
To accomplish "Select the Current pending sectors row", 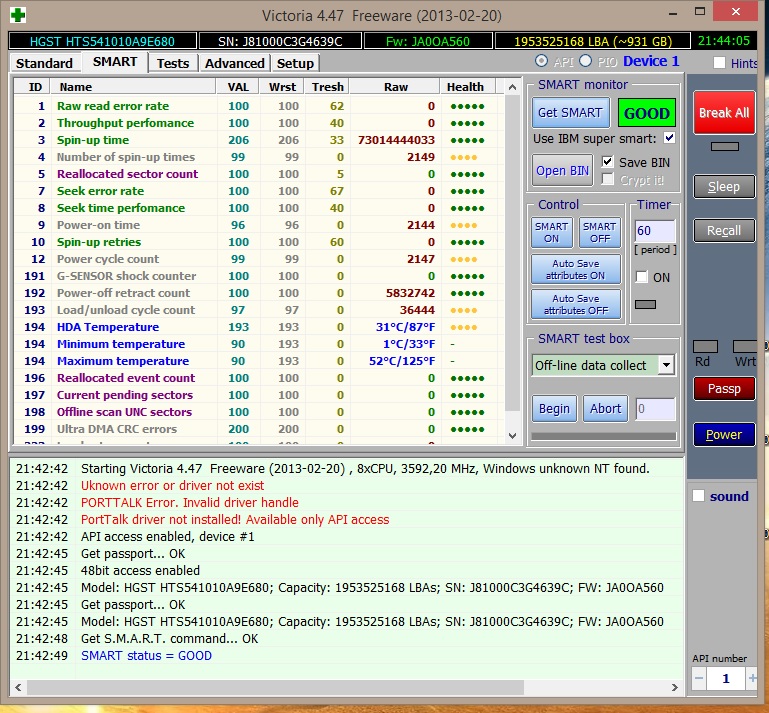I will (259, 395).
